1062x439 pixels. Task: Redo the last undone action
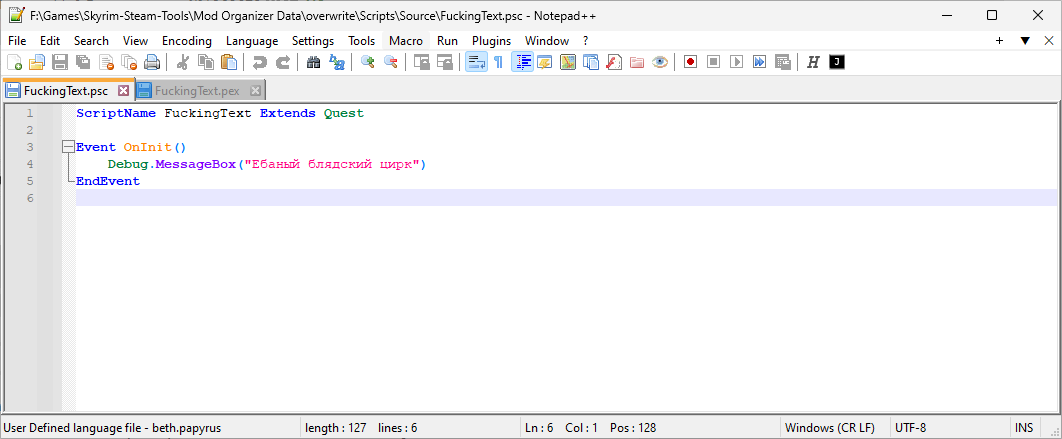click(282, 62)
